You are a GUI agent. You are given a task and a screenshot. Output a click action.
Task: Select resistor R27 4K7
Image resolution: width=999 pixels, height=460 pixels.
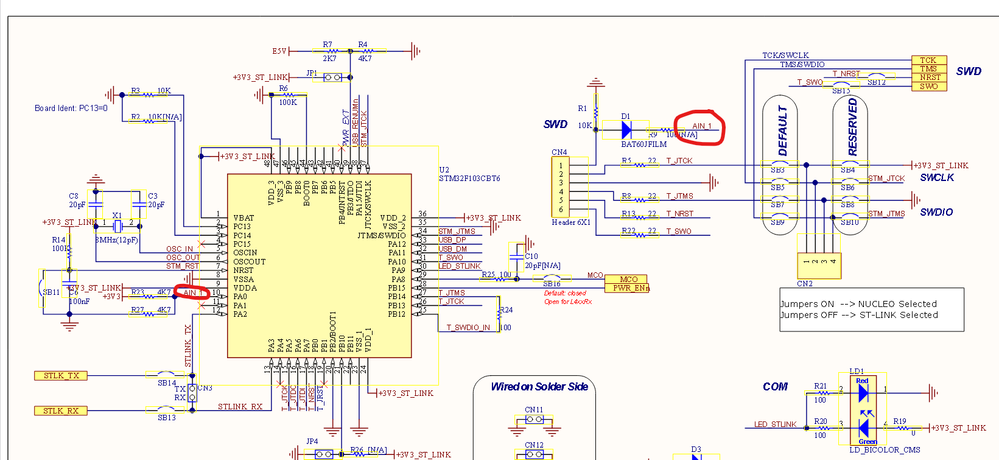click(150, 313)
